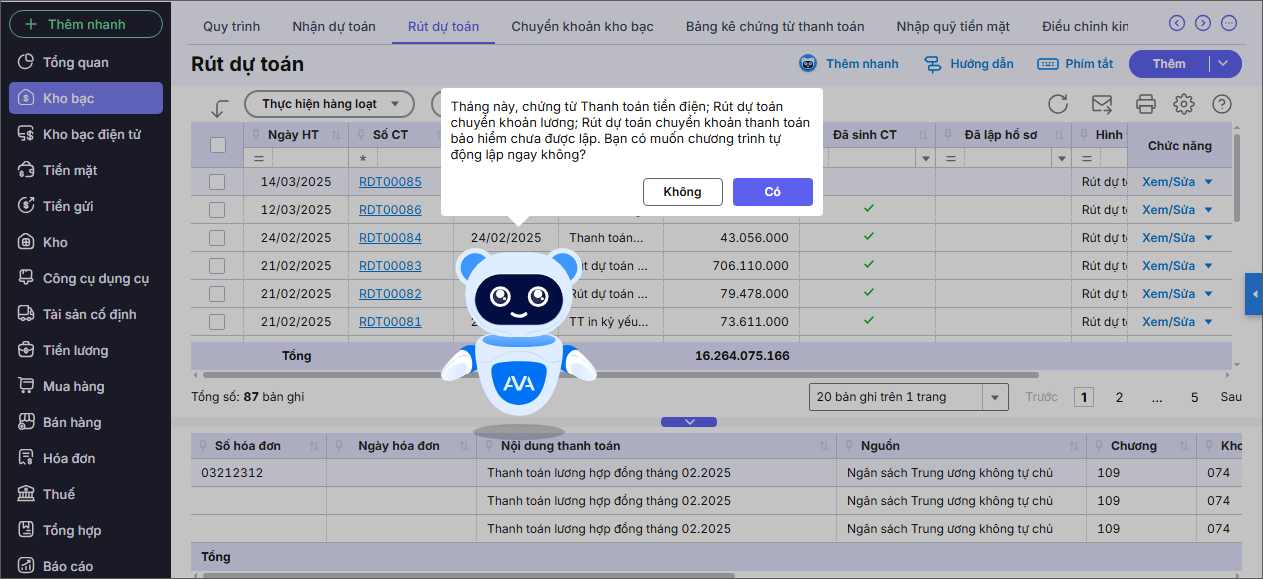The width and height of the screenshot is (1263, 579).
Task: Switch to the Nhận dự toán tab
Action: [334, 26]
